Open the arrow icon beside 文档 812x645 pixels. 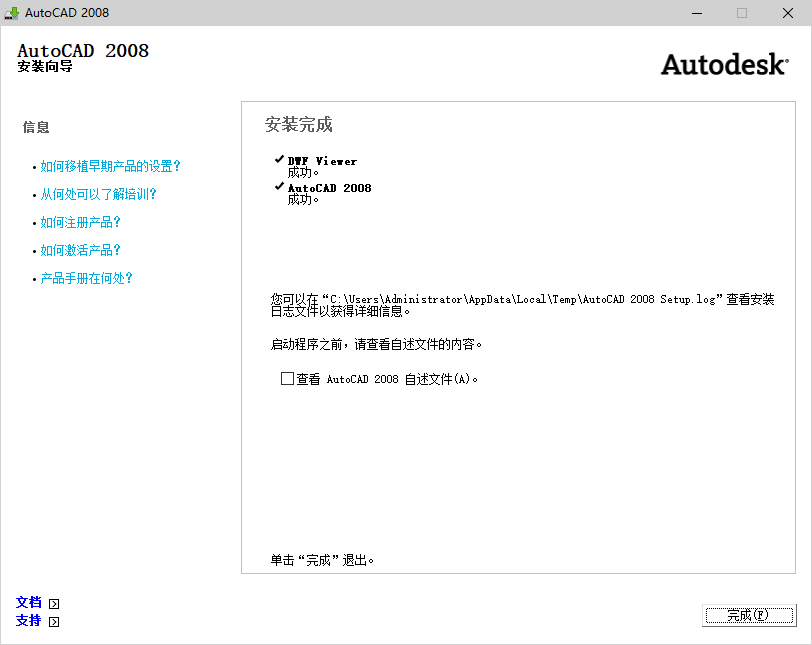click(53, 602)
